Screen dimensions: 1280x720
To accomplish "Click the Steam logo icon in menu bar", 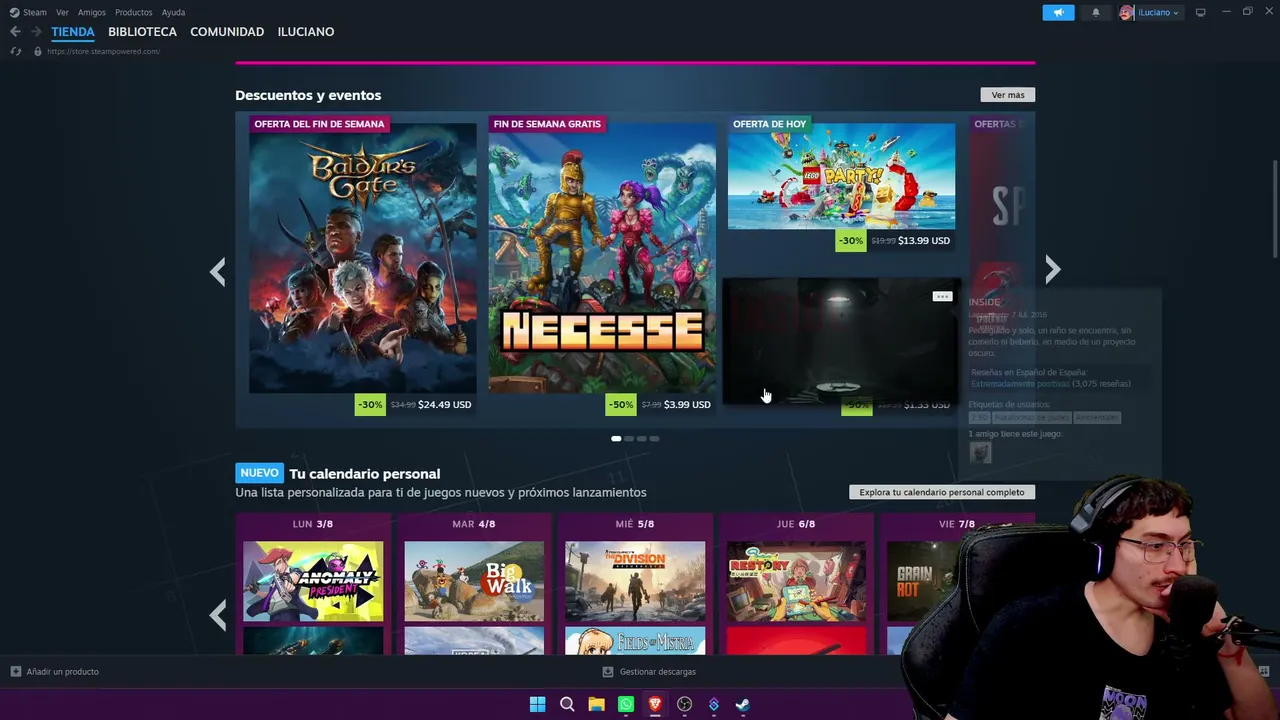I will pyautogui.click(x=14, y=12).
